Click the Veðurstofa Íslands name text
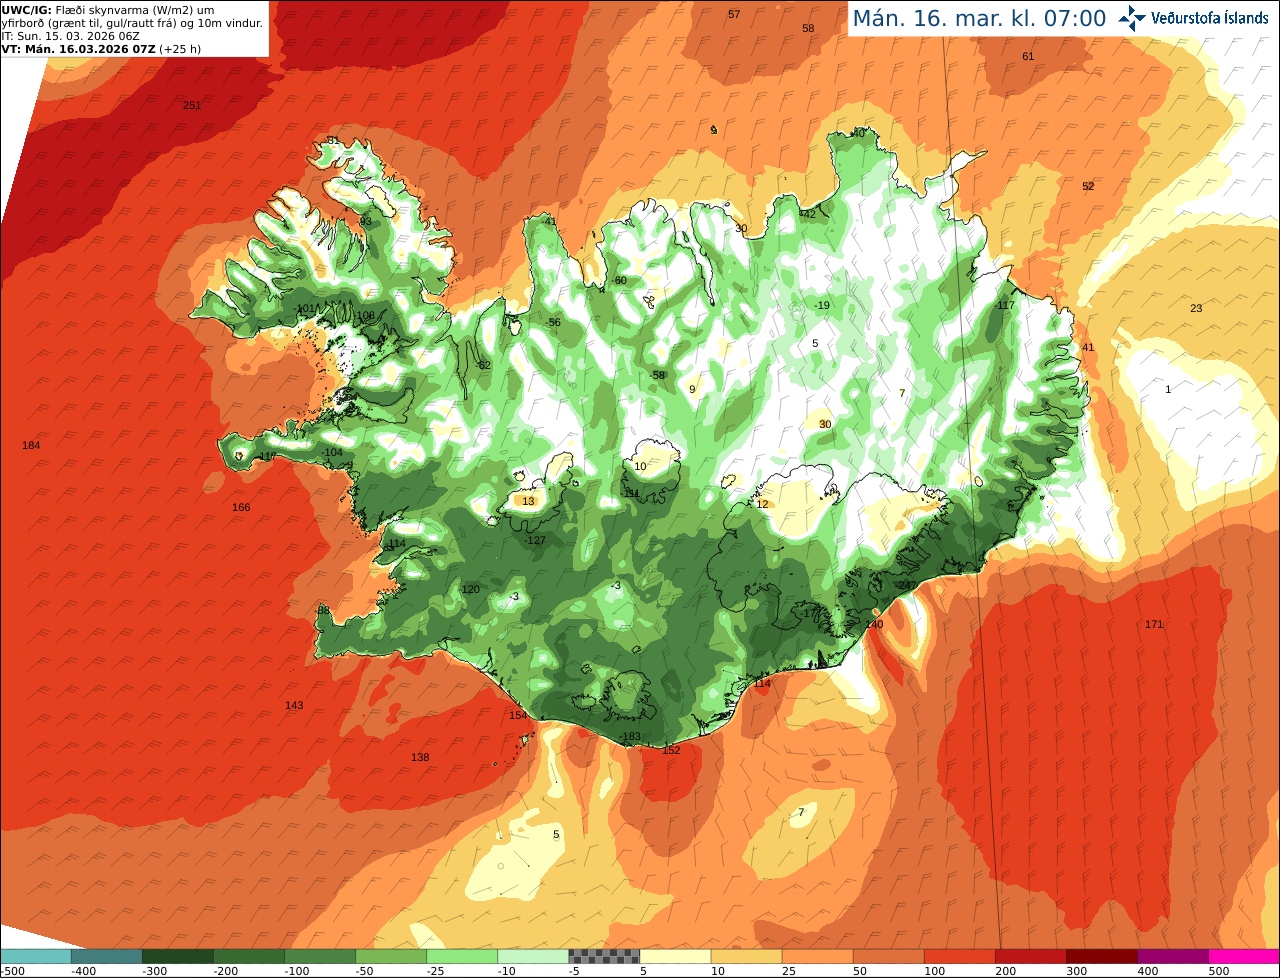Viewport: 1280px width, 978px height. click(x=1210, y=18)
